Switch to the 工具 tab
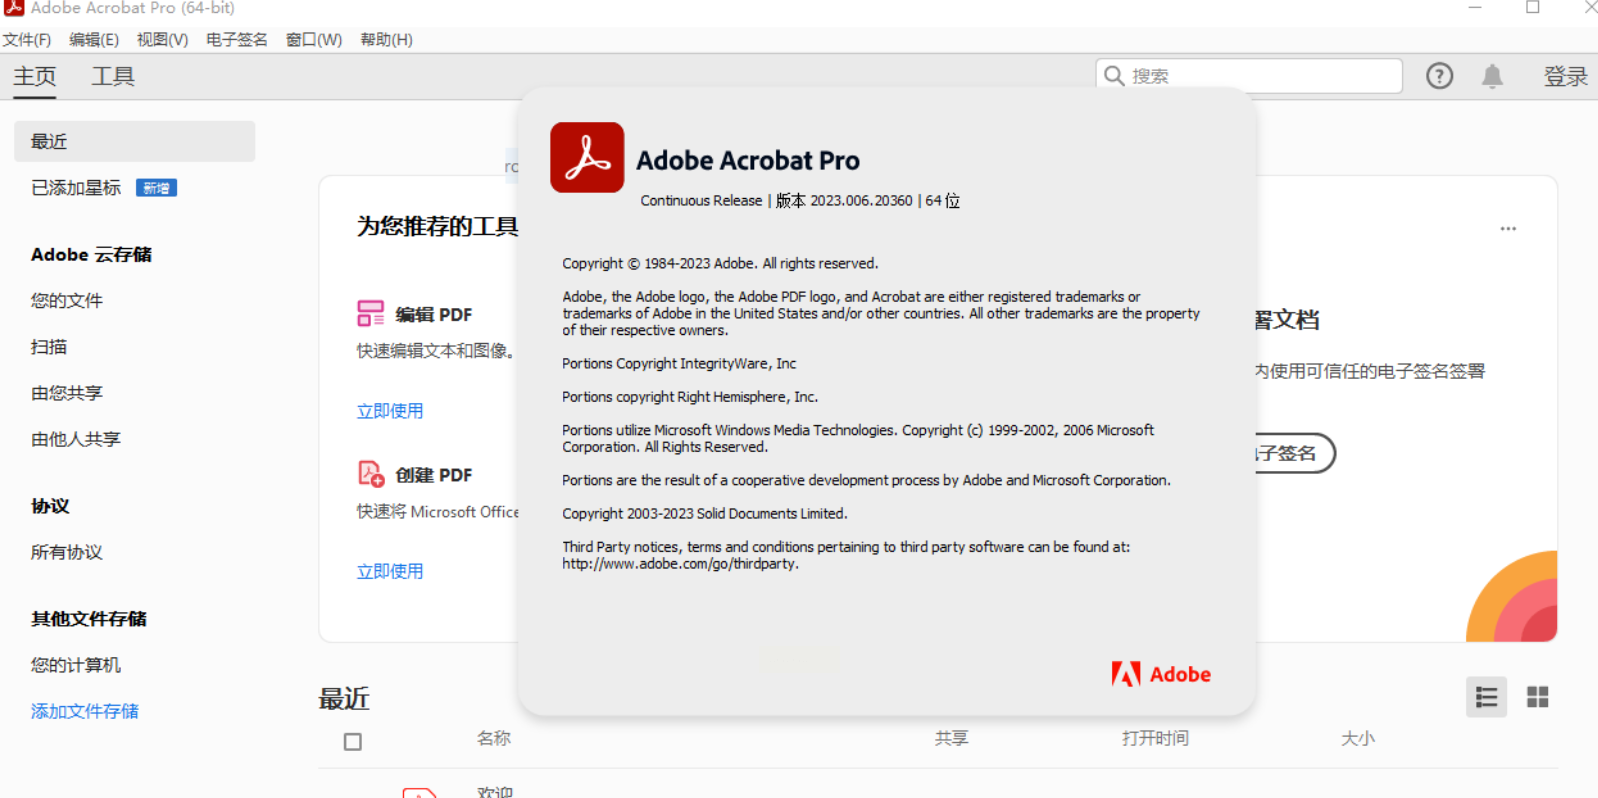This screenshot has height=798, width=1598. click(113, 77)
